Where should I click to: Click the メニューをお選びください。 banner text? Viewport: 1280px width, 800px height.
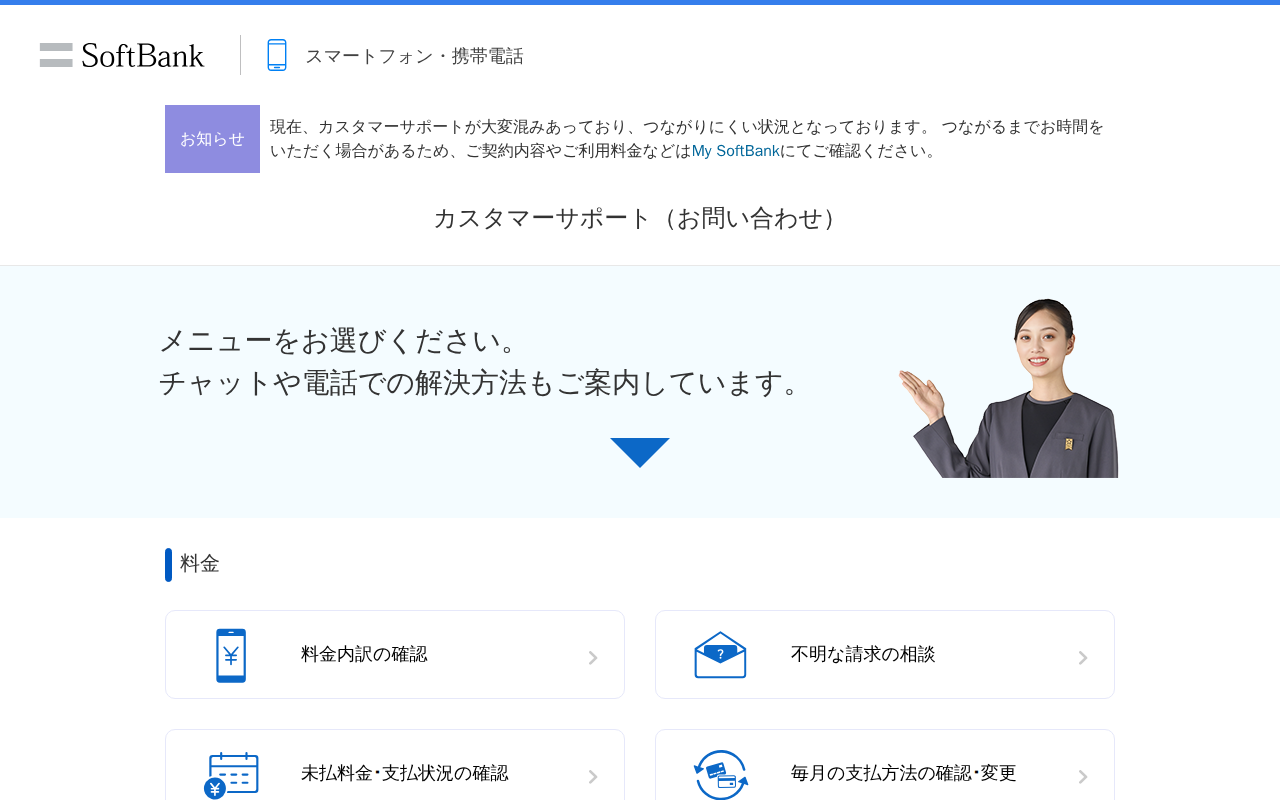tap(343, 341)
